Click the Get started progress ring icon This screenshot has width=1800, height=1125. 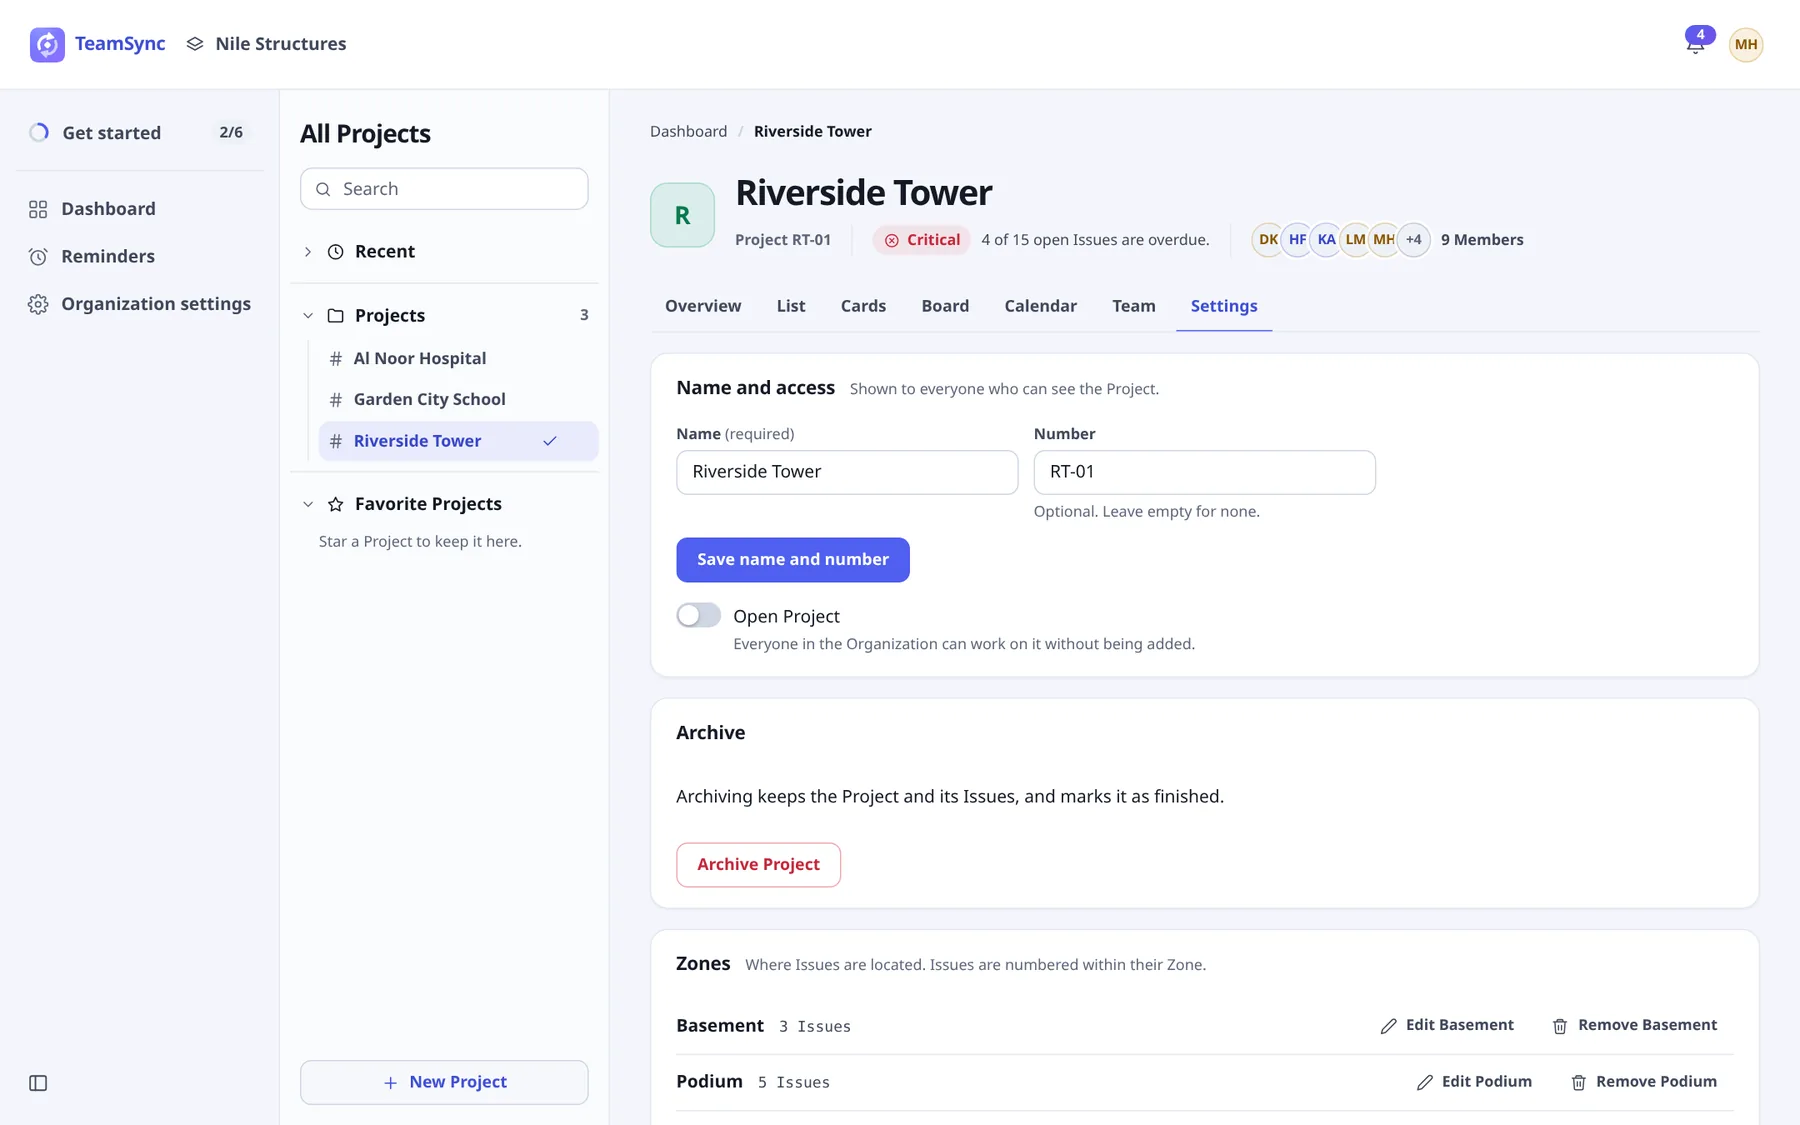39,132
